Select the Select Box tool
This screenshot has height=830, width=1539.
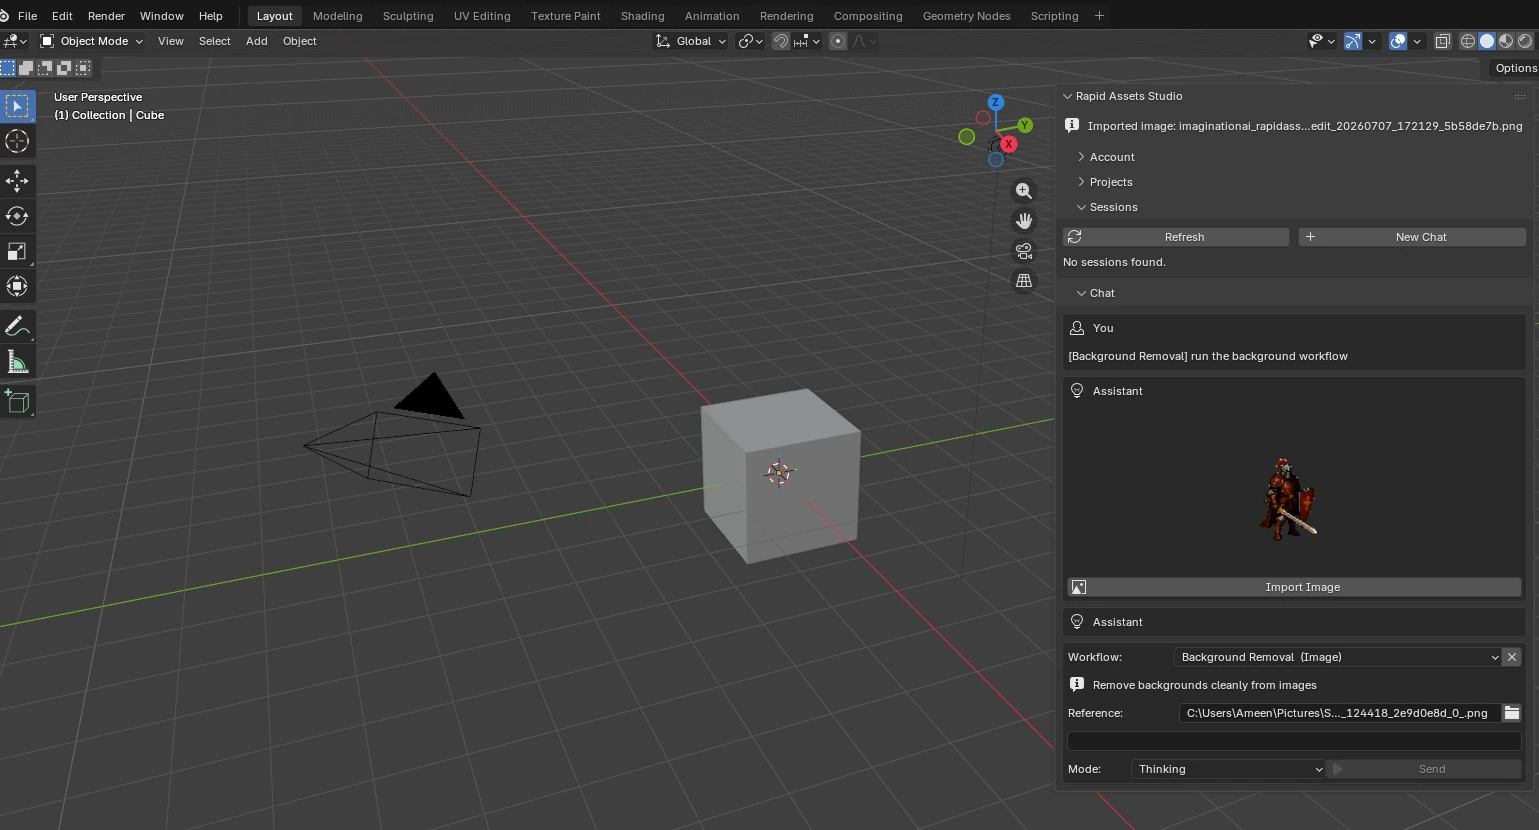pos(17,105)
